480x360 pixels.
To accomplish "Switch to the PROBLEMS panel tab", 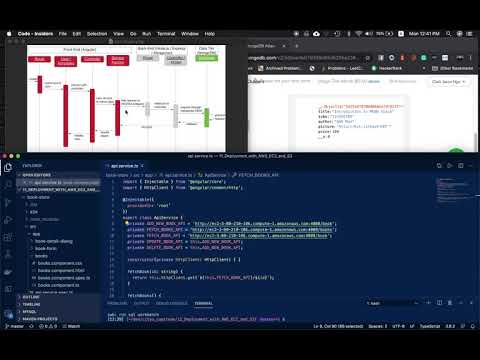I will (x=117, y=303).
